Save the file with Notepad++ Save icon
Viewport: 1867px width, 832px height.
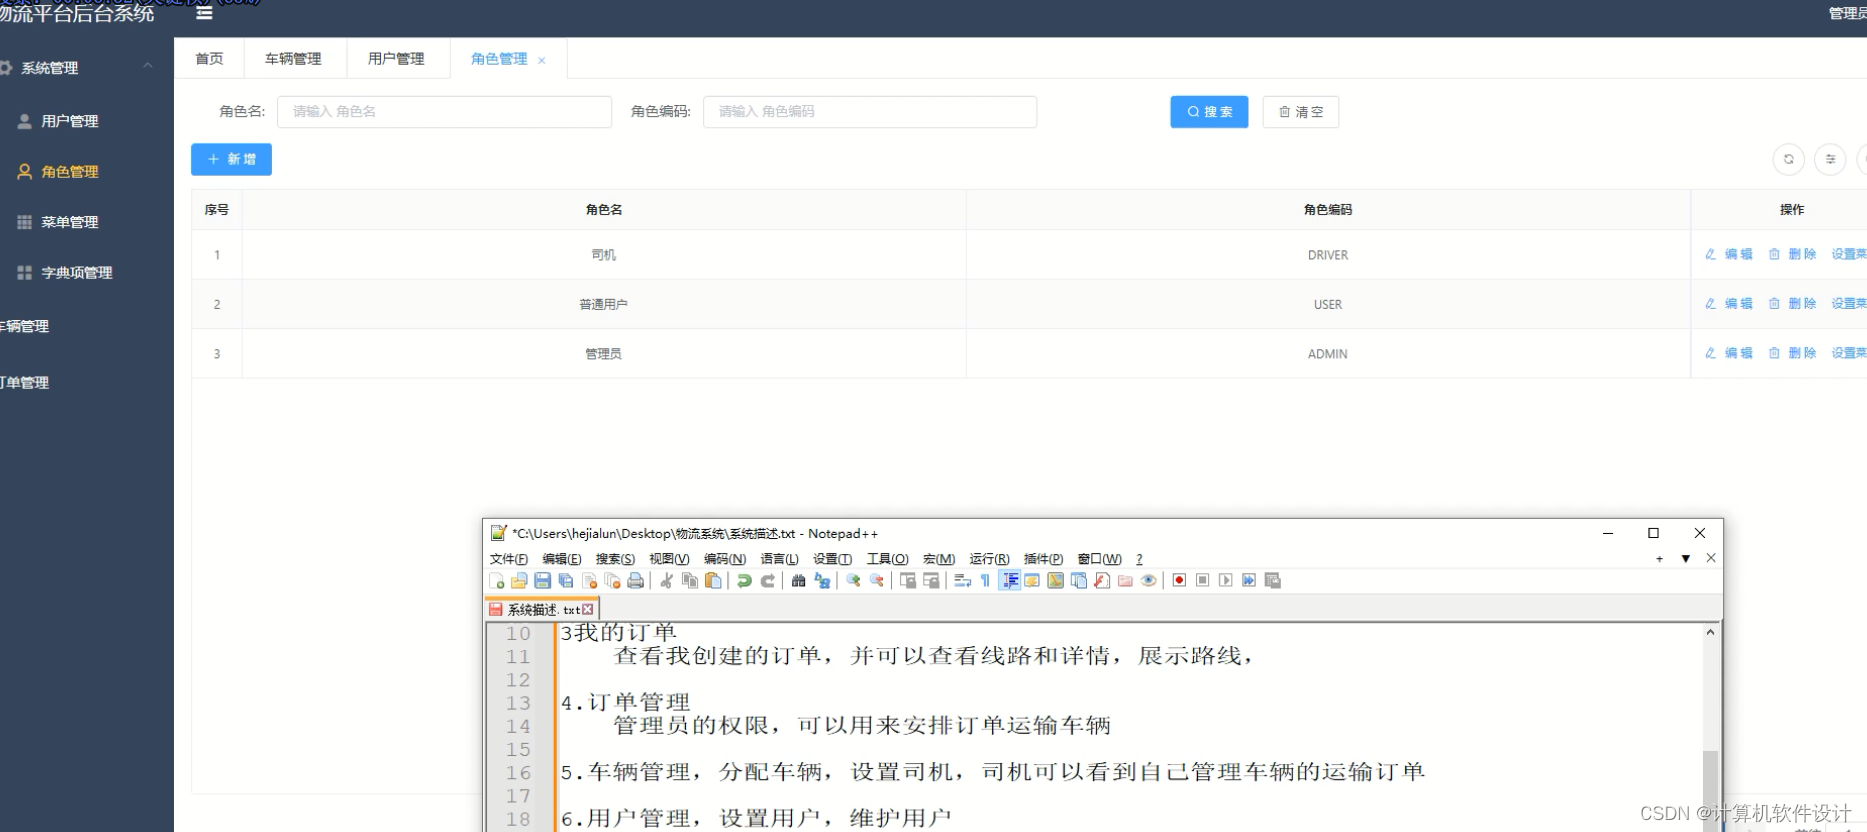click(543, 580)
